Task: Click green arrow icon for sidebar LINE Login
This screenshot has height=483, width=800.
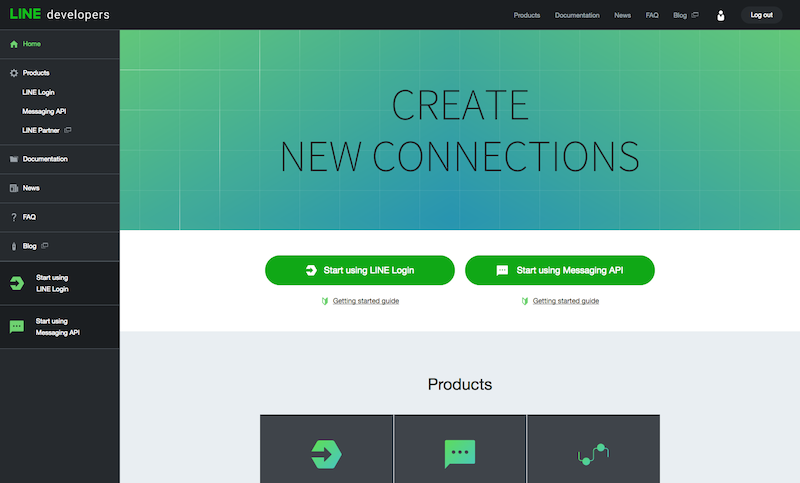Action: (x=17, y=283)
